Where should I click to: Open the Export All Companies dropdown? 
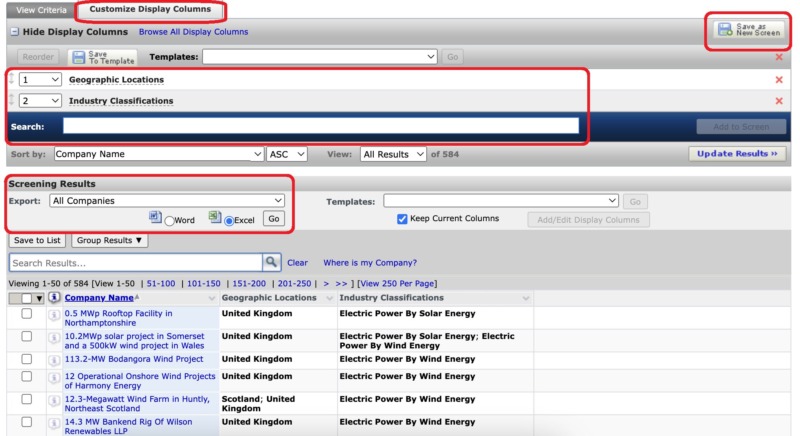tap(167, 200)
